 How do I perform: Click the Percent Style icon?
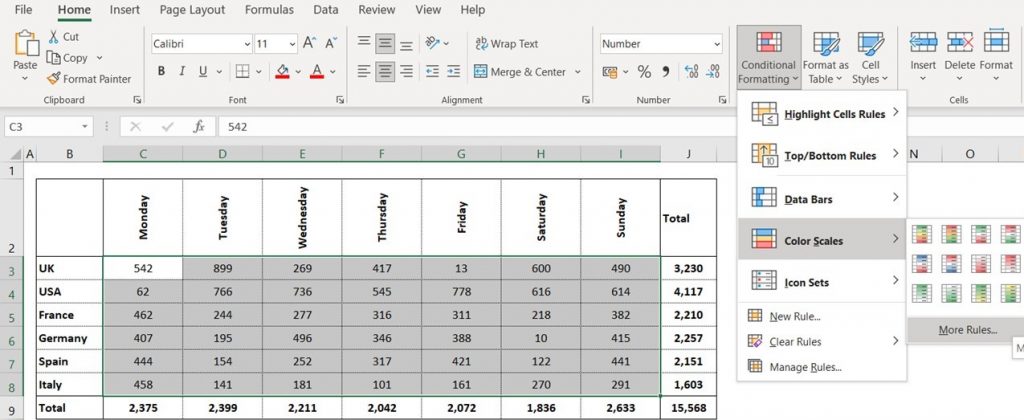tap(644, 72)
